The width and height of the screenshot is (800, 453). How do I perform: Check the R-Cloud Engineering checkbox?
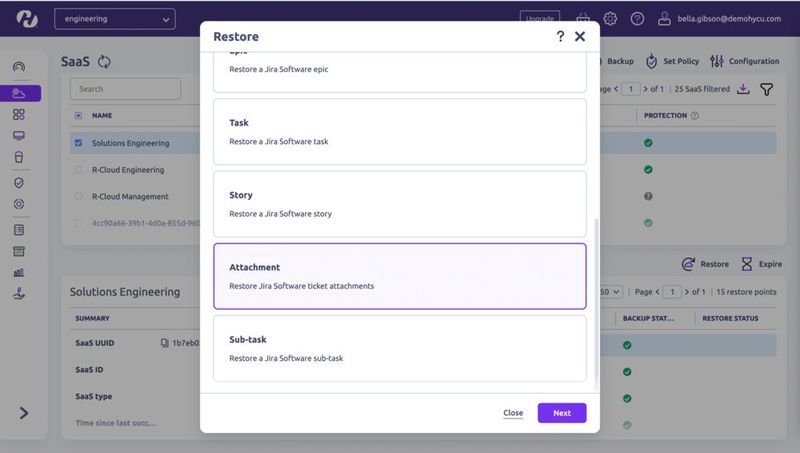coord(79,170)
